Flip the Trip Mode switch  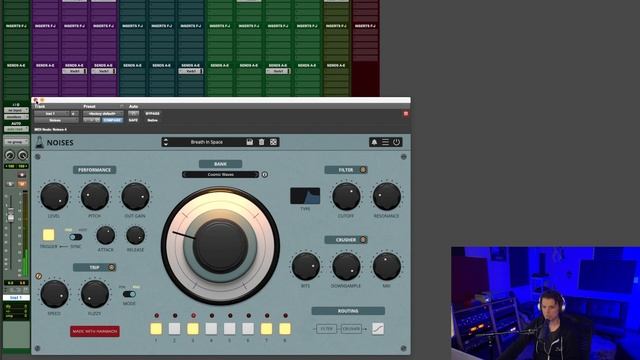point(129,294)
